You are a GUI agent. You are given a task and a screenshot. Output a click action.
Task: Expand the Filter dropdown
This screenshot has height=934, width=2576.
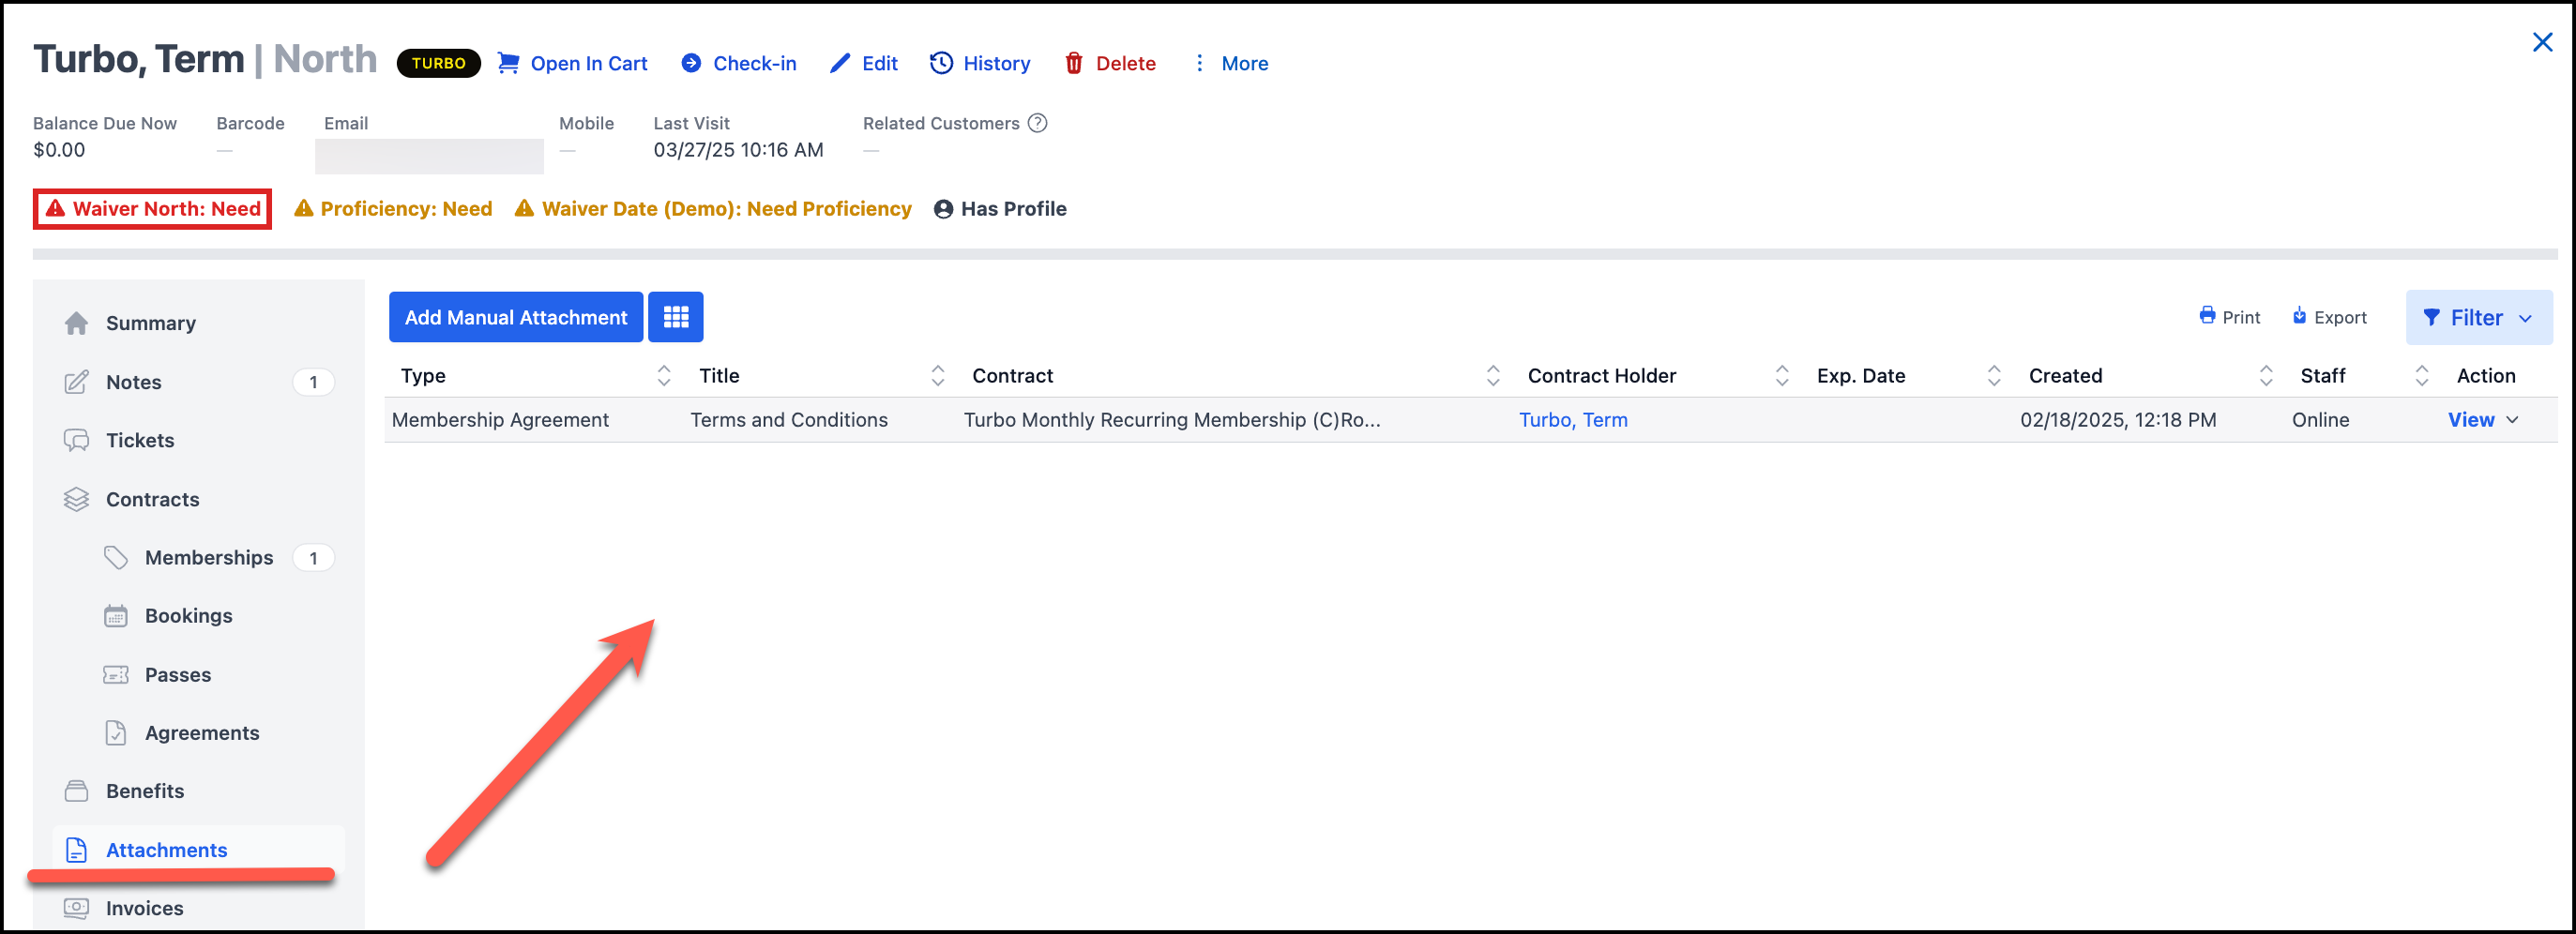2479,318
